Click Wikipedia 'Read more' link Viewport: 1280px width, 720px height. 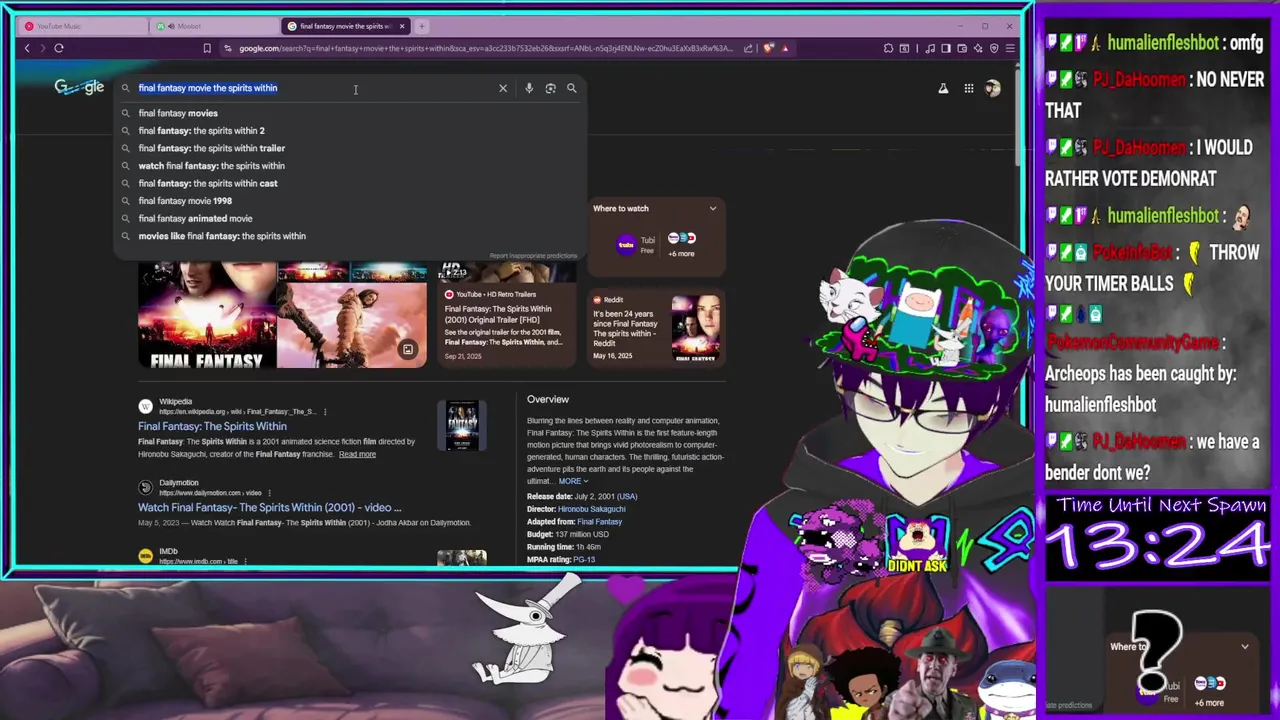pos(357,454)
